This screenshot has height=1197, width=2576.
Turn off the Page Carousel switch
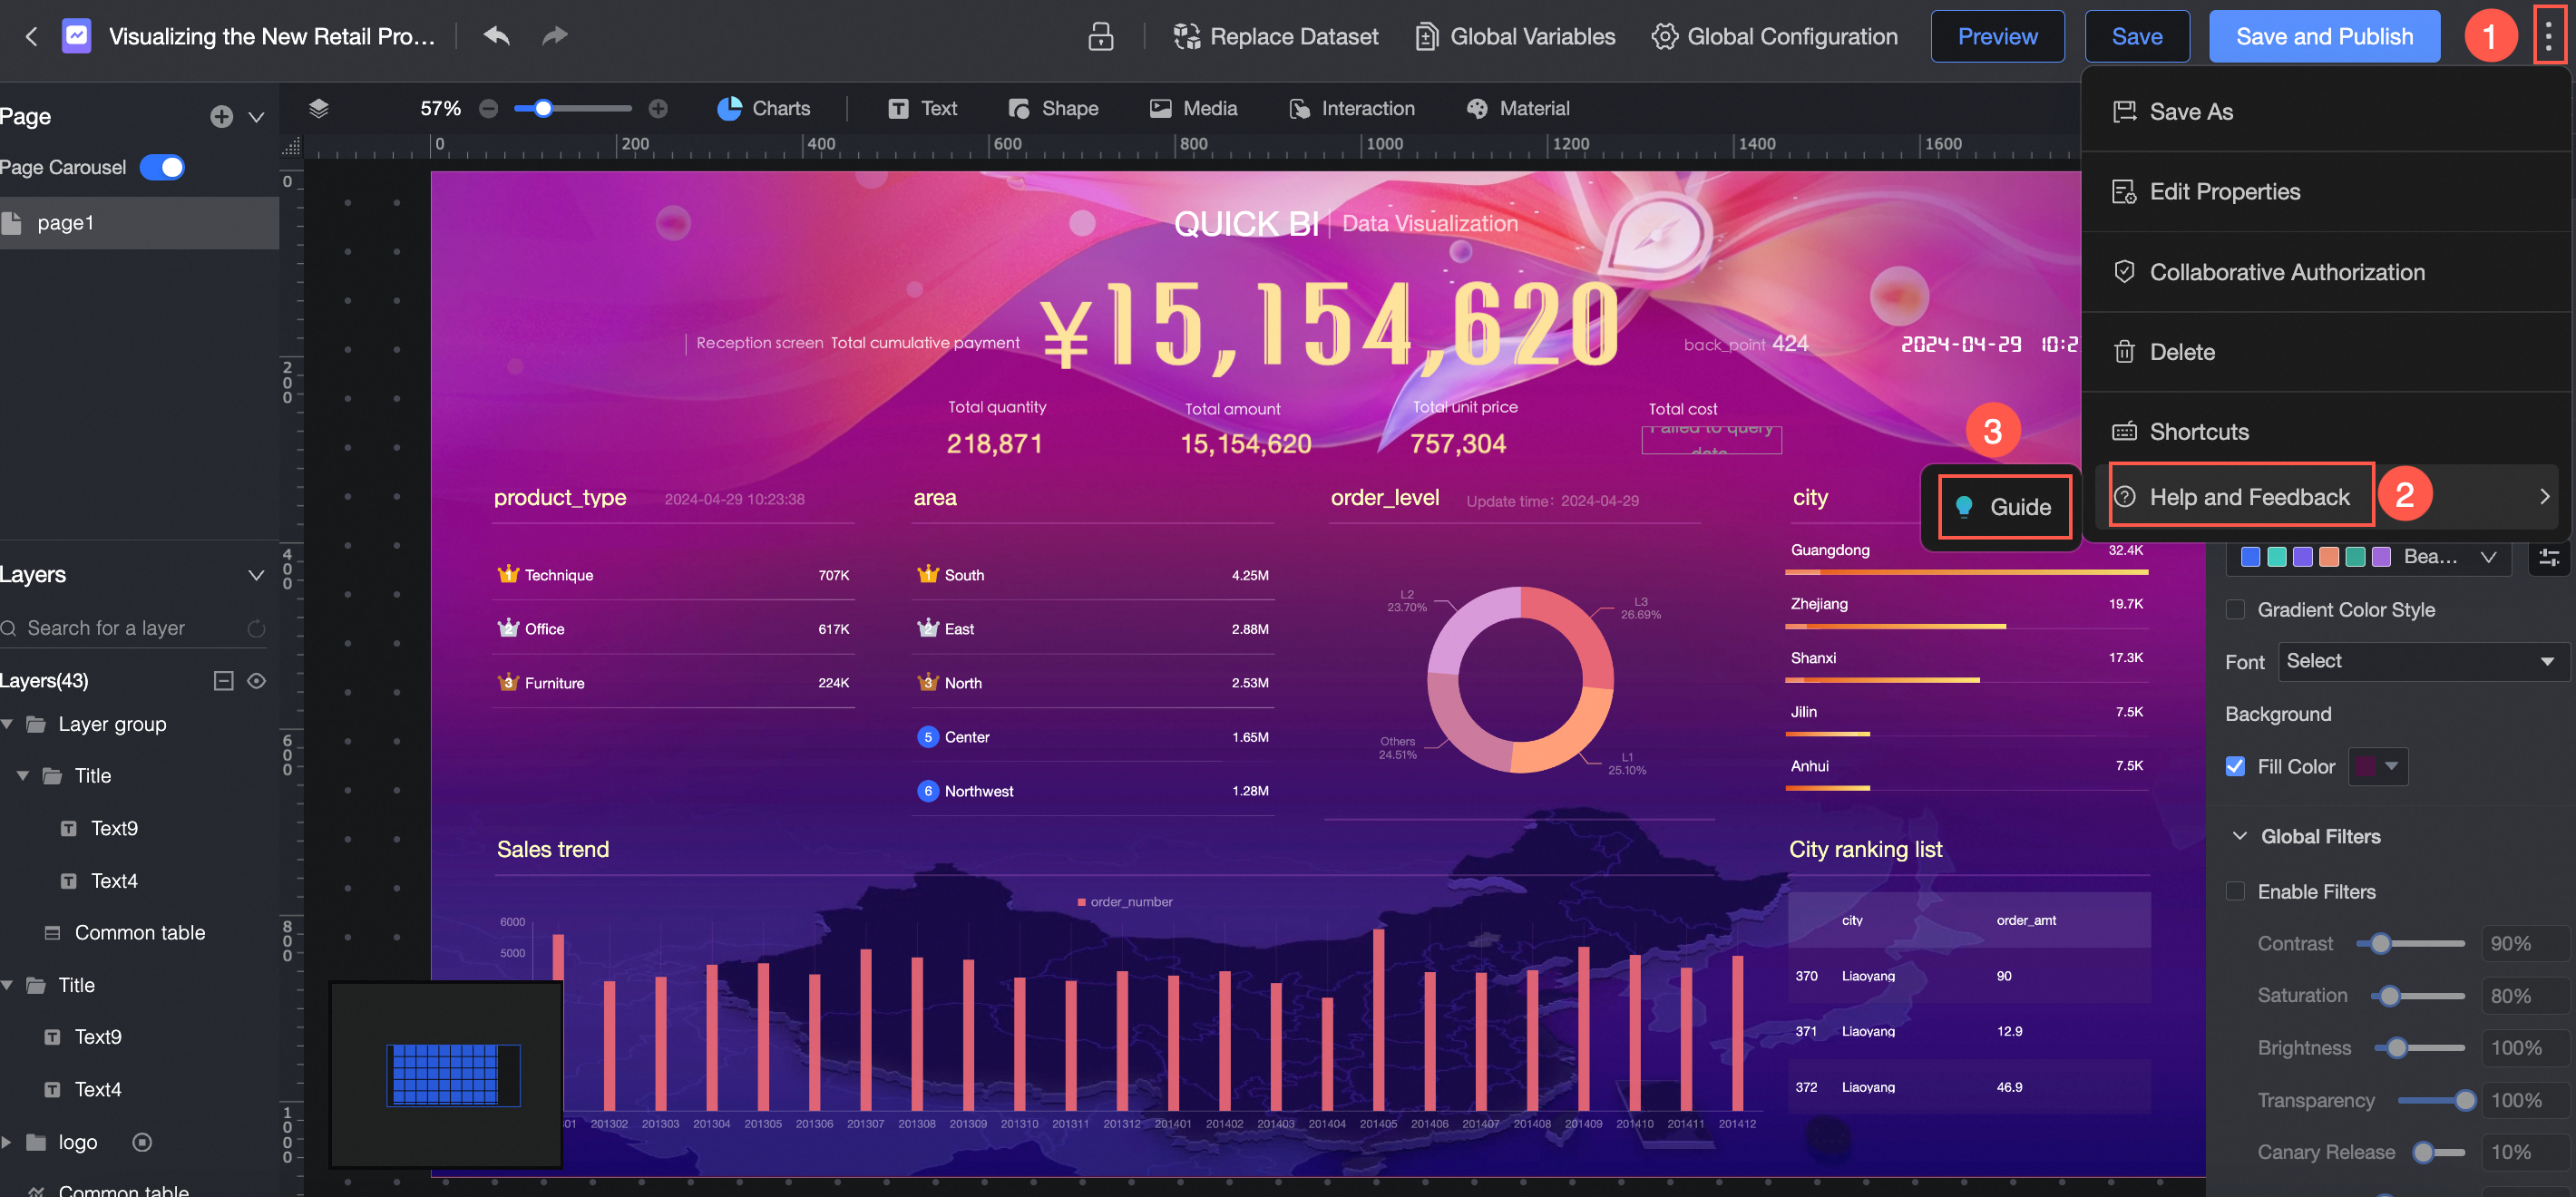pos(162,167)
